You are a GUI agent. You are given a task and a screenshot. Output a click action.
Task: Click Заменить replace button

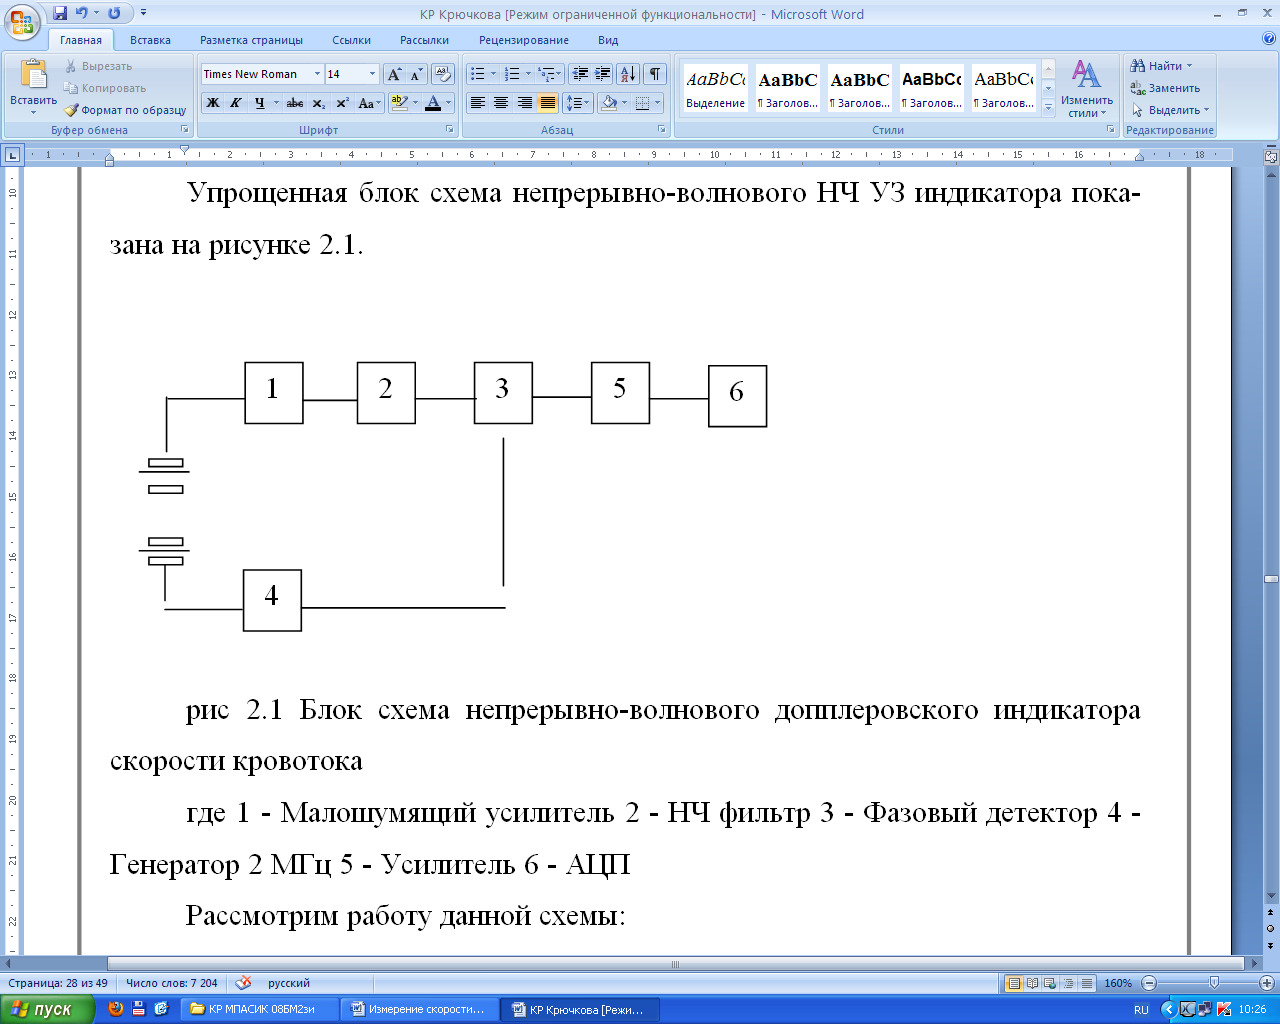point(1165,88)
